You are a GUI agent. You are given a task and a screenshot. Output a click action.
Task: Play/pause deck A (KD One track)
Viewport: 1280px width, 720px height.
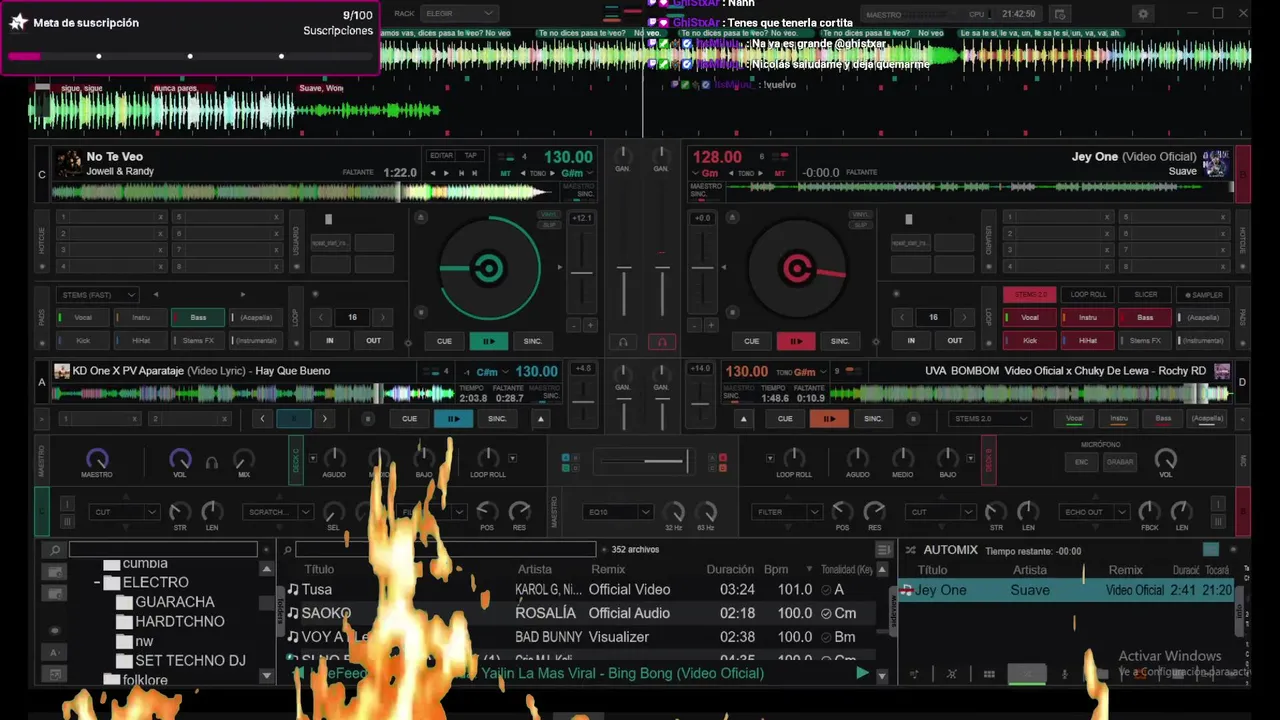tap(453, 419)
